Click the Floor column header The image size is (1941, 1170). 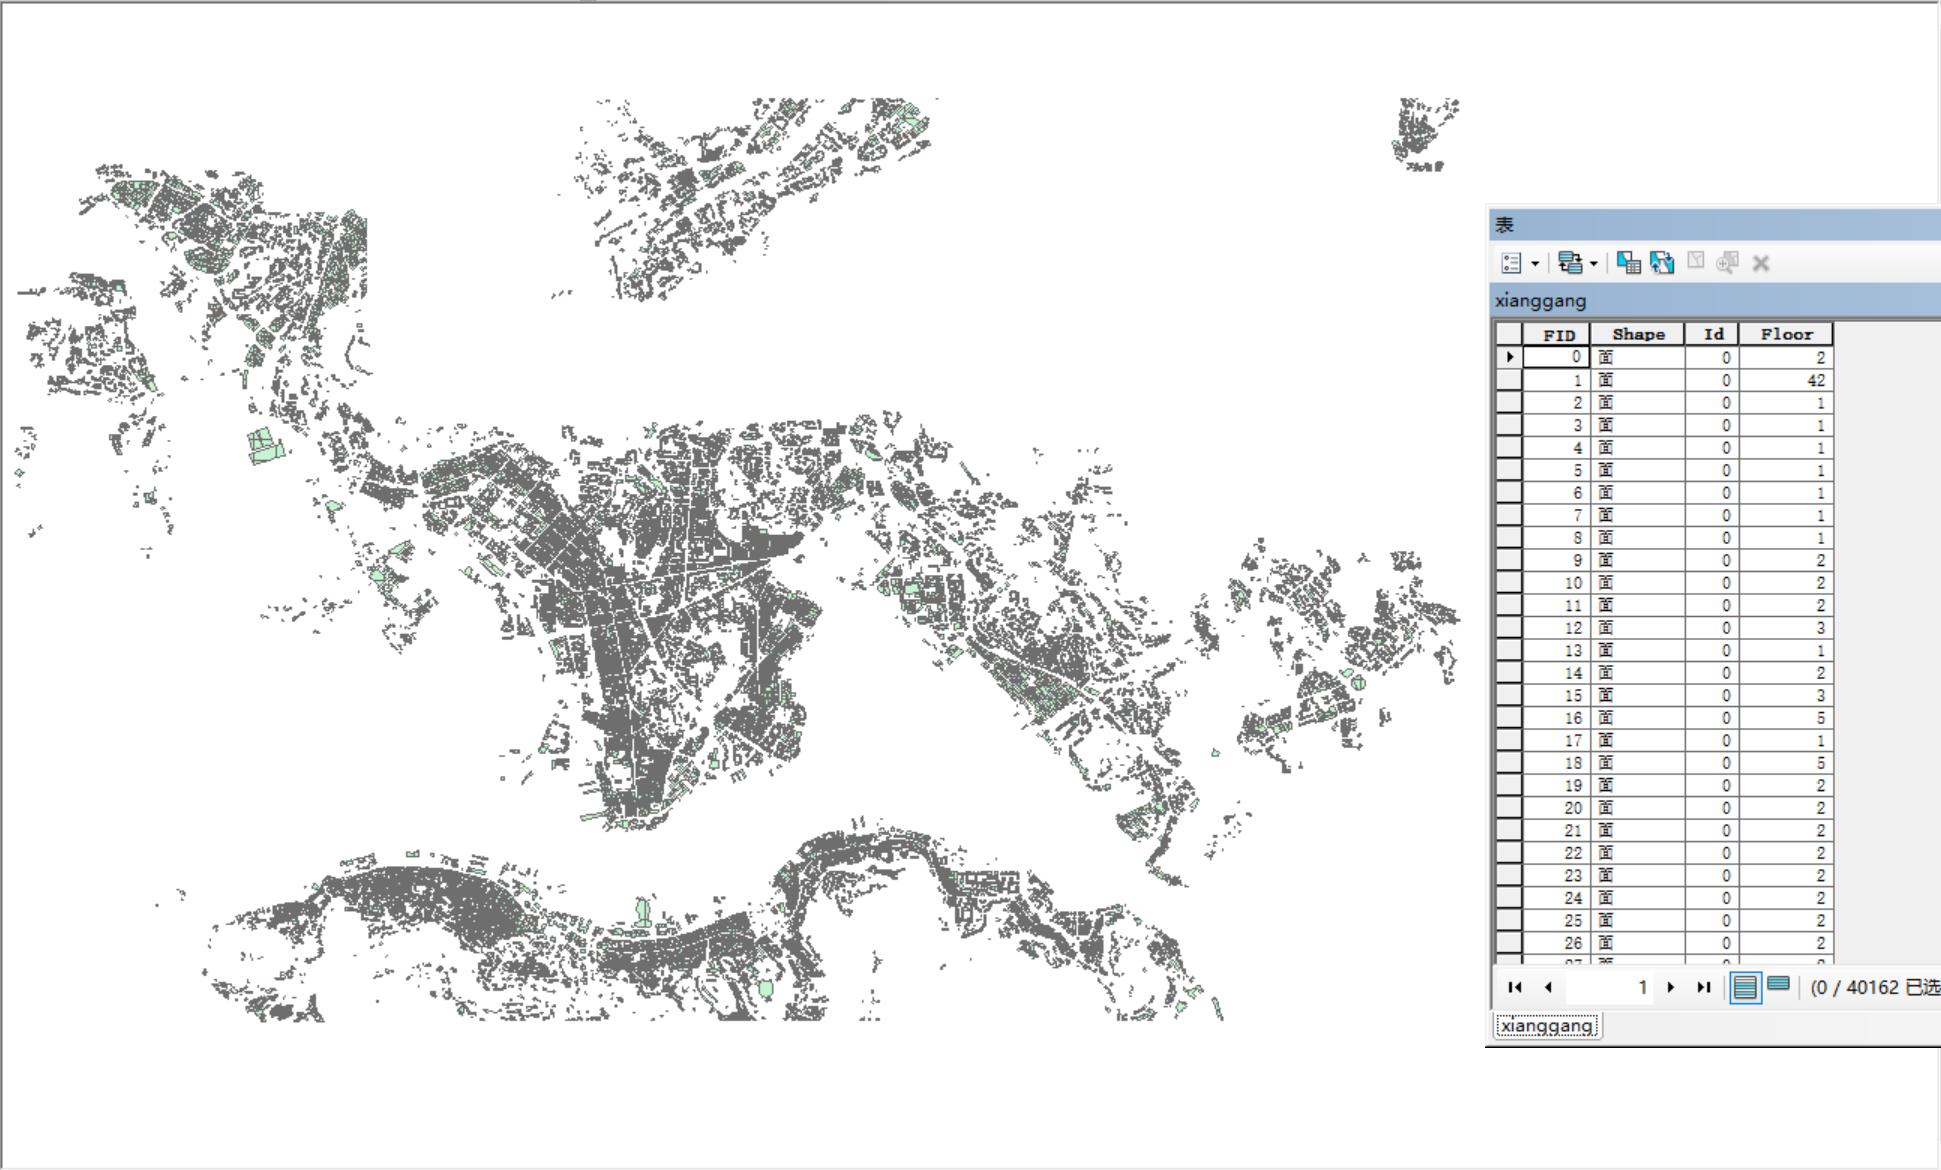click(1786, 334)
